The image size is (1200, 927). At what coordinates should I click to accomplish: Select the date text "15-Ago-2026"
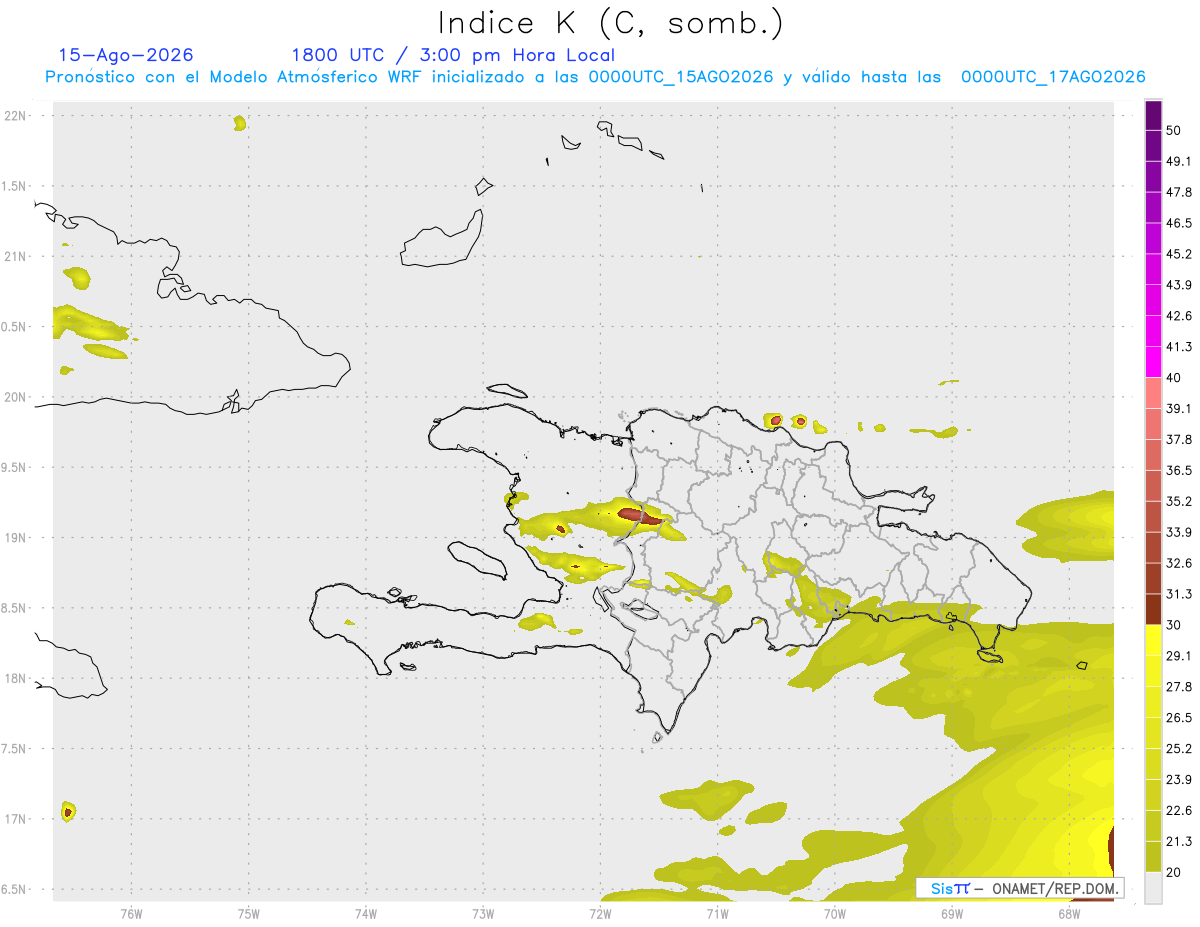tap(126, 55)
